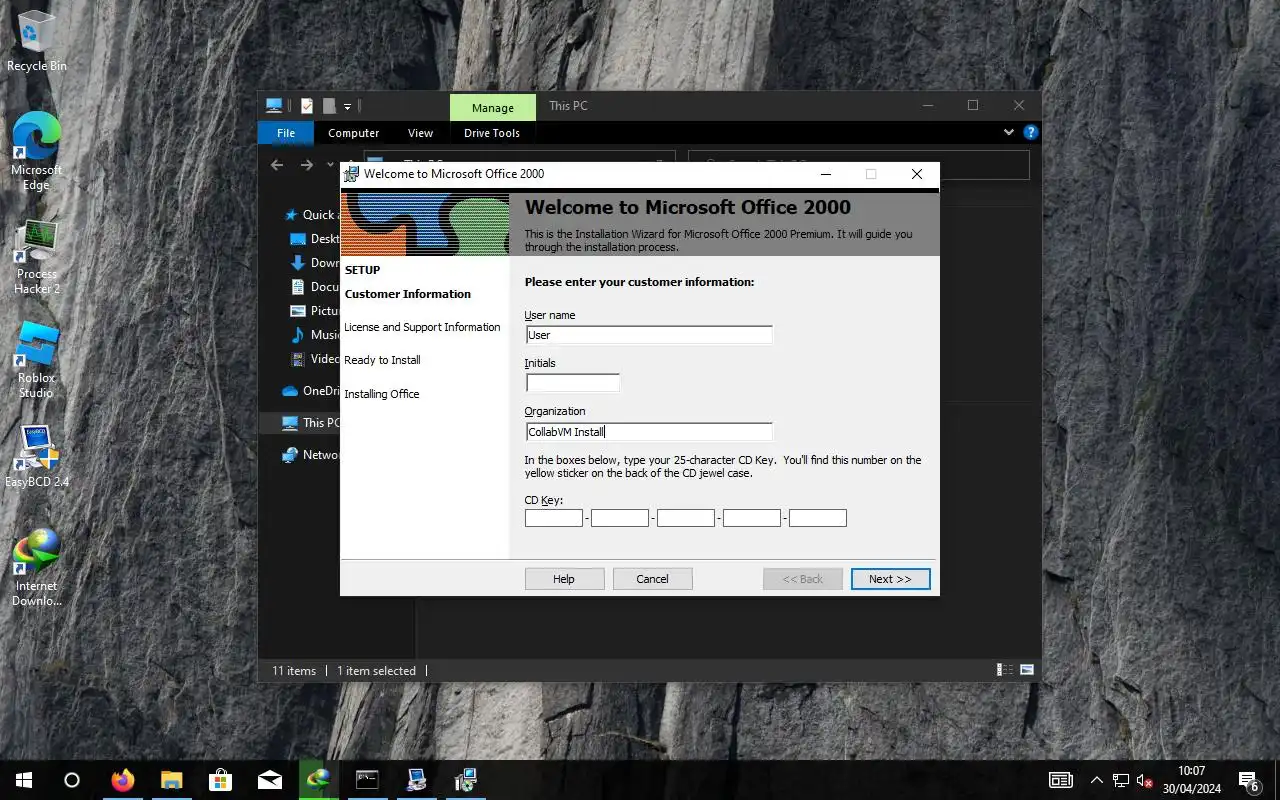Open the View ribbon tab
The width and height of the screenshot is (1280, 800).
coord(421,133)
